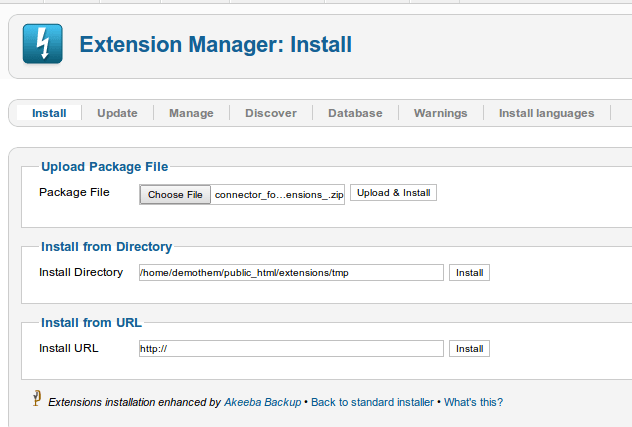632x427 pixels.
Task: Open the Akeeba Backup link
Action: click(x=261, y=402)
